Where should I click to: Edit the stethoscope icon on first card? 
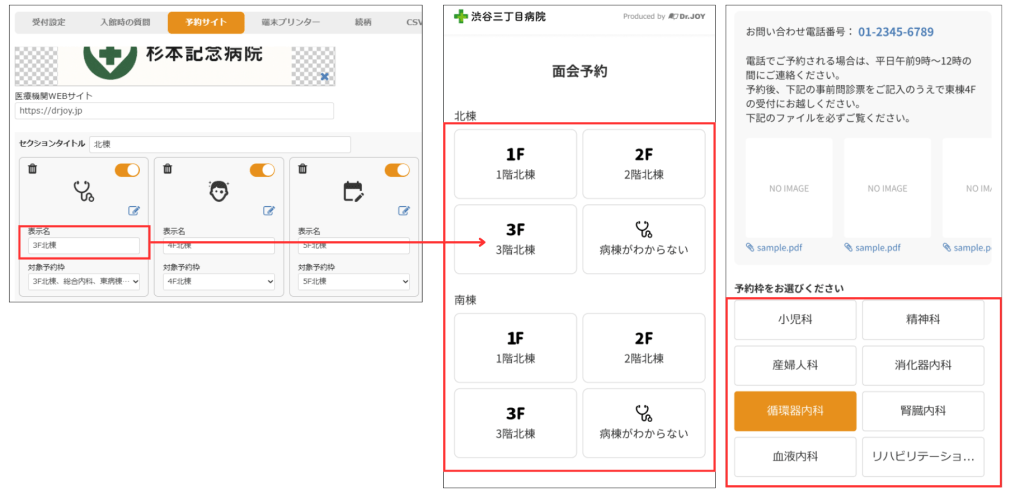tap(134, 210)
